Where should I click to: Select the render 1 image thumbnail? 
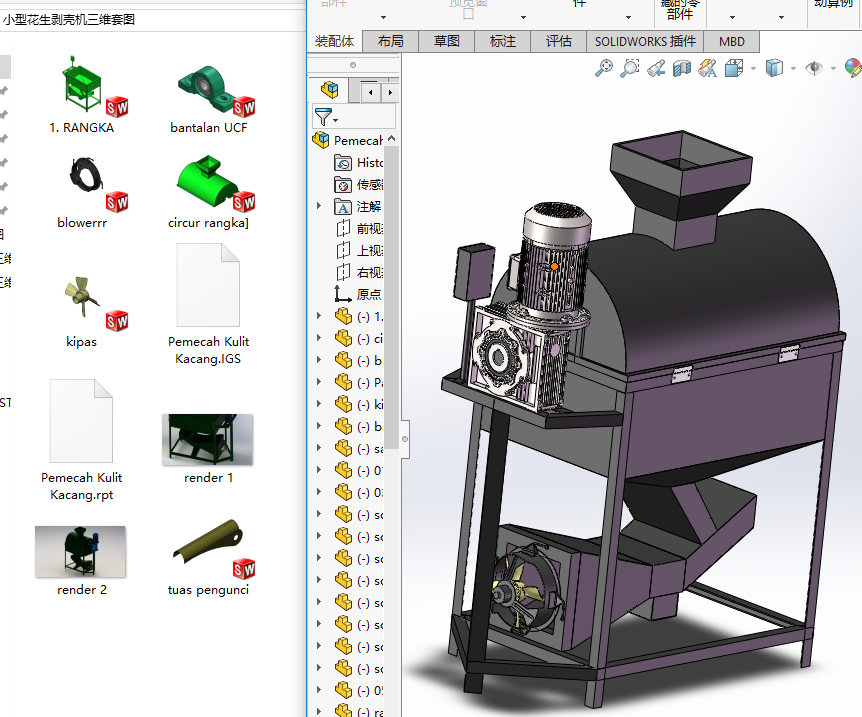[x=207, y=439]
